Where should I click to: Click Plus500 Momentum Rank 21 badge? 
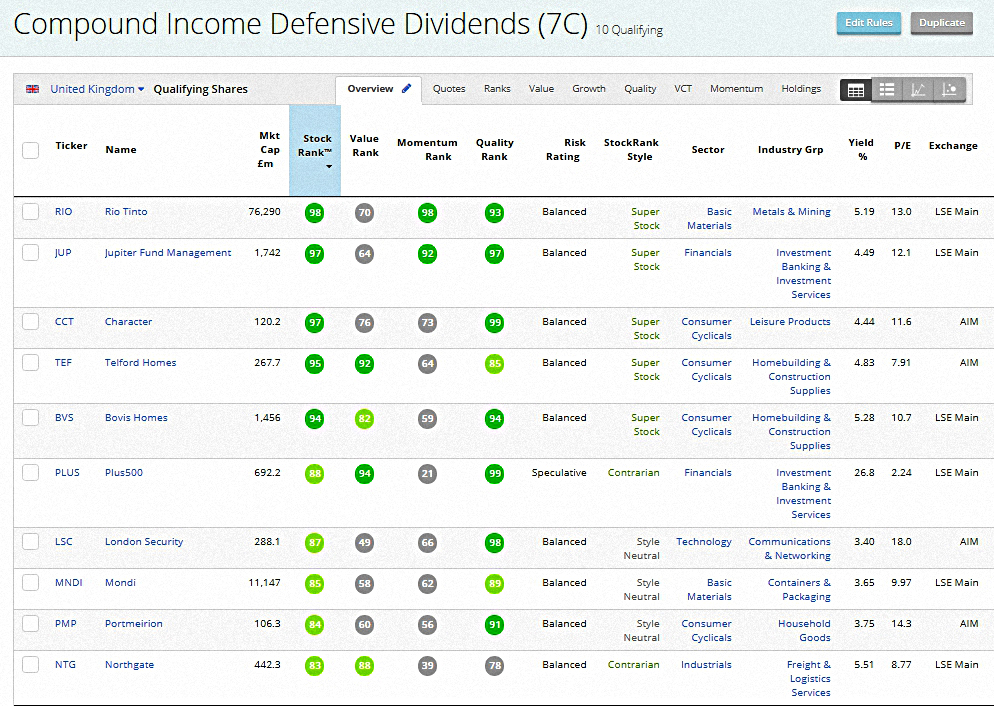(x=428, y=474)
